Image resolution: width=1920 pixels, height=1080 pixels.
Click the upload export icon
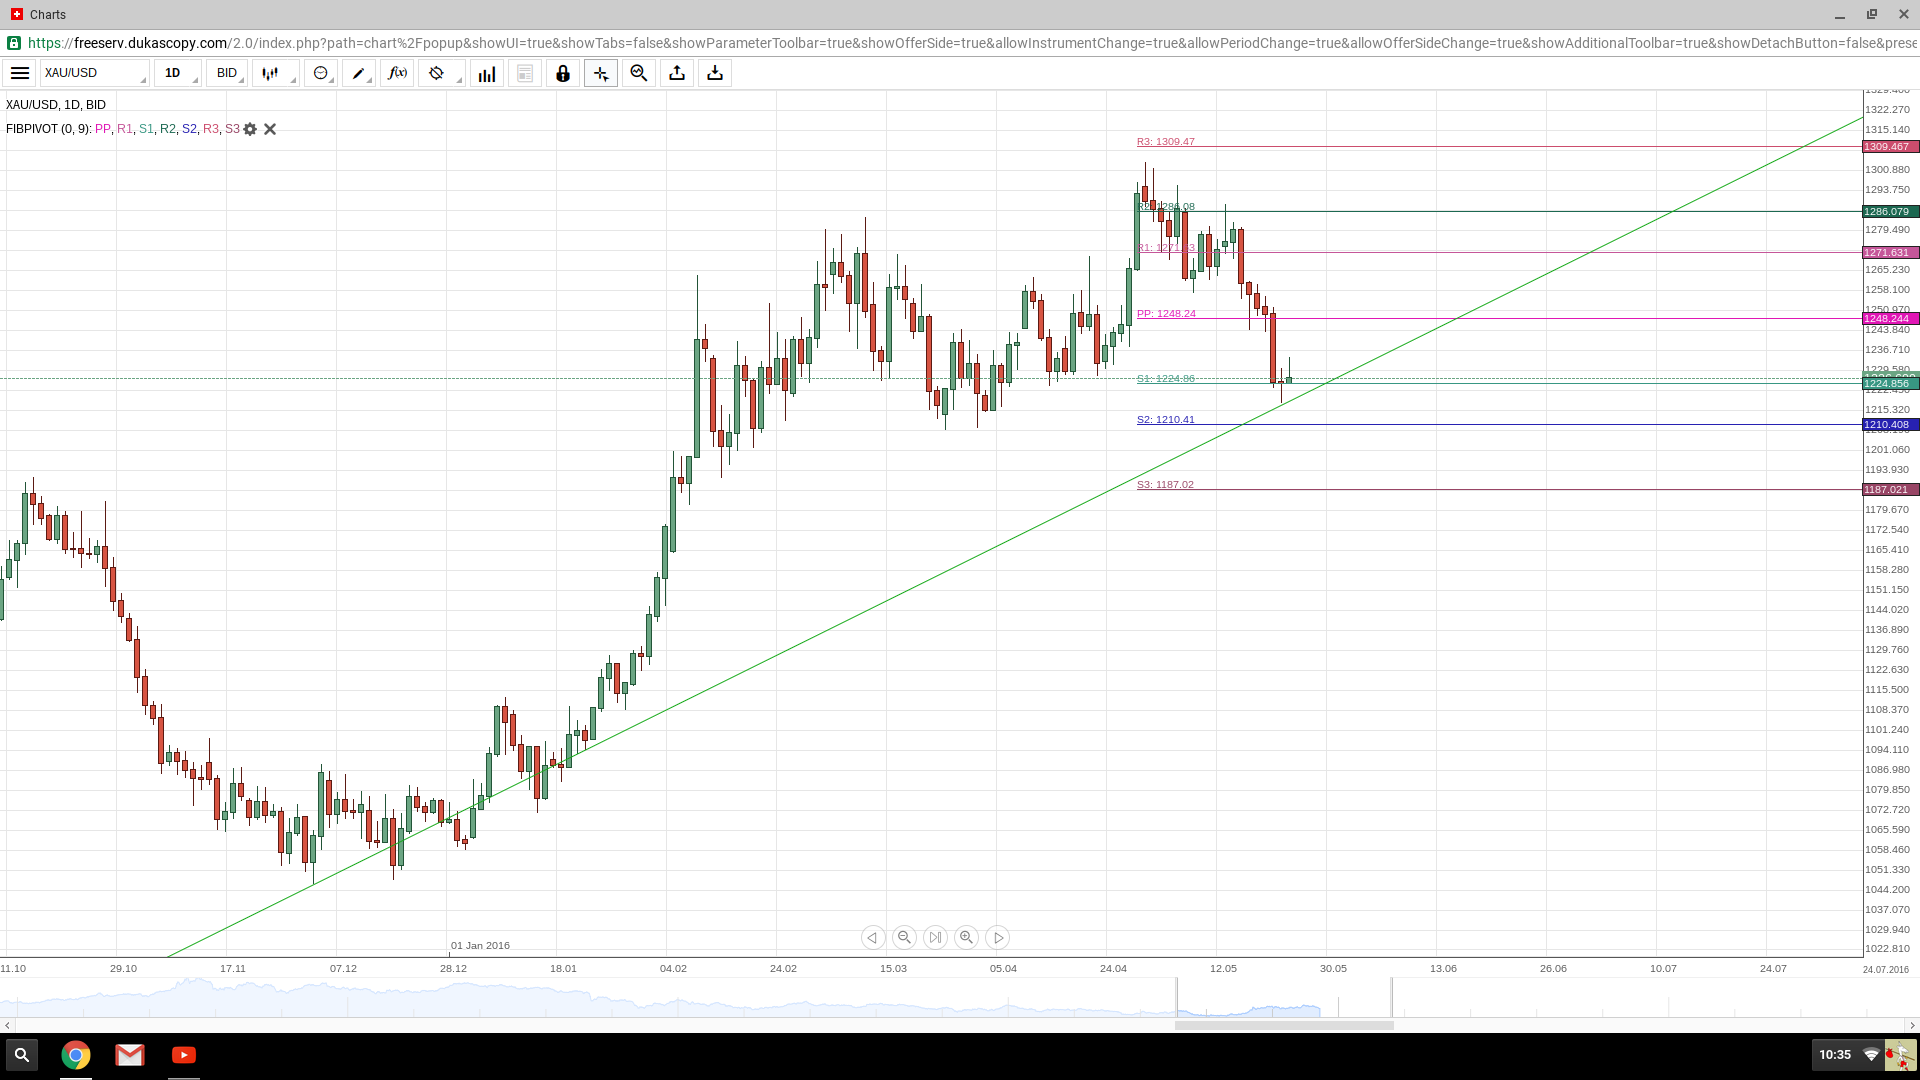pos(677,73)
